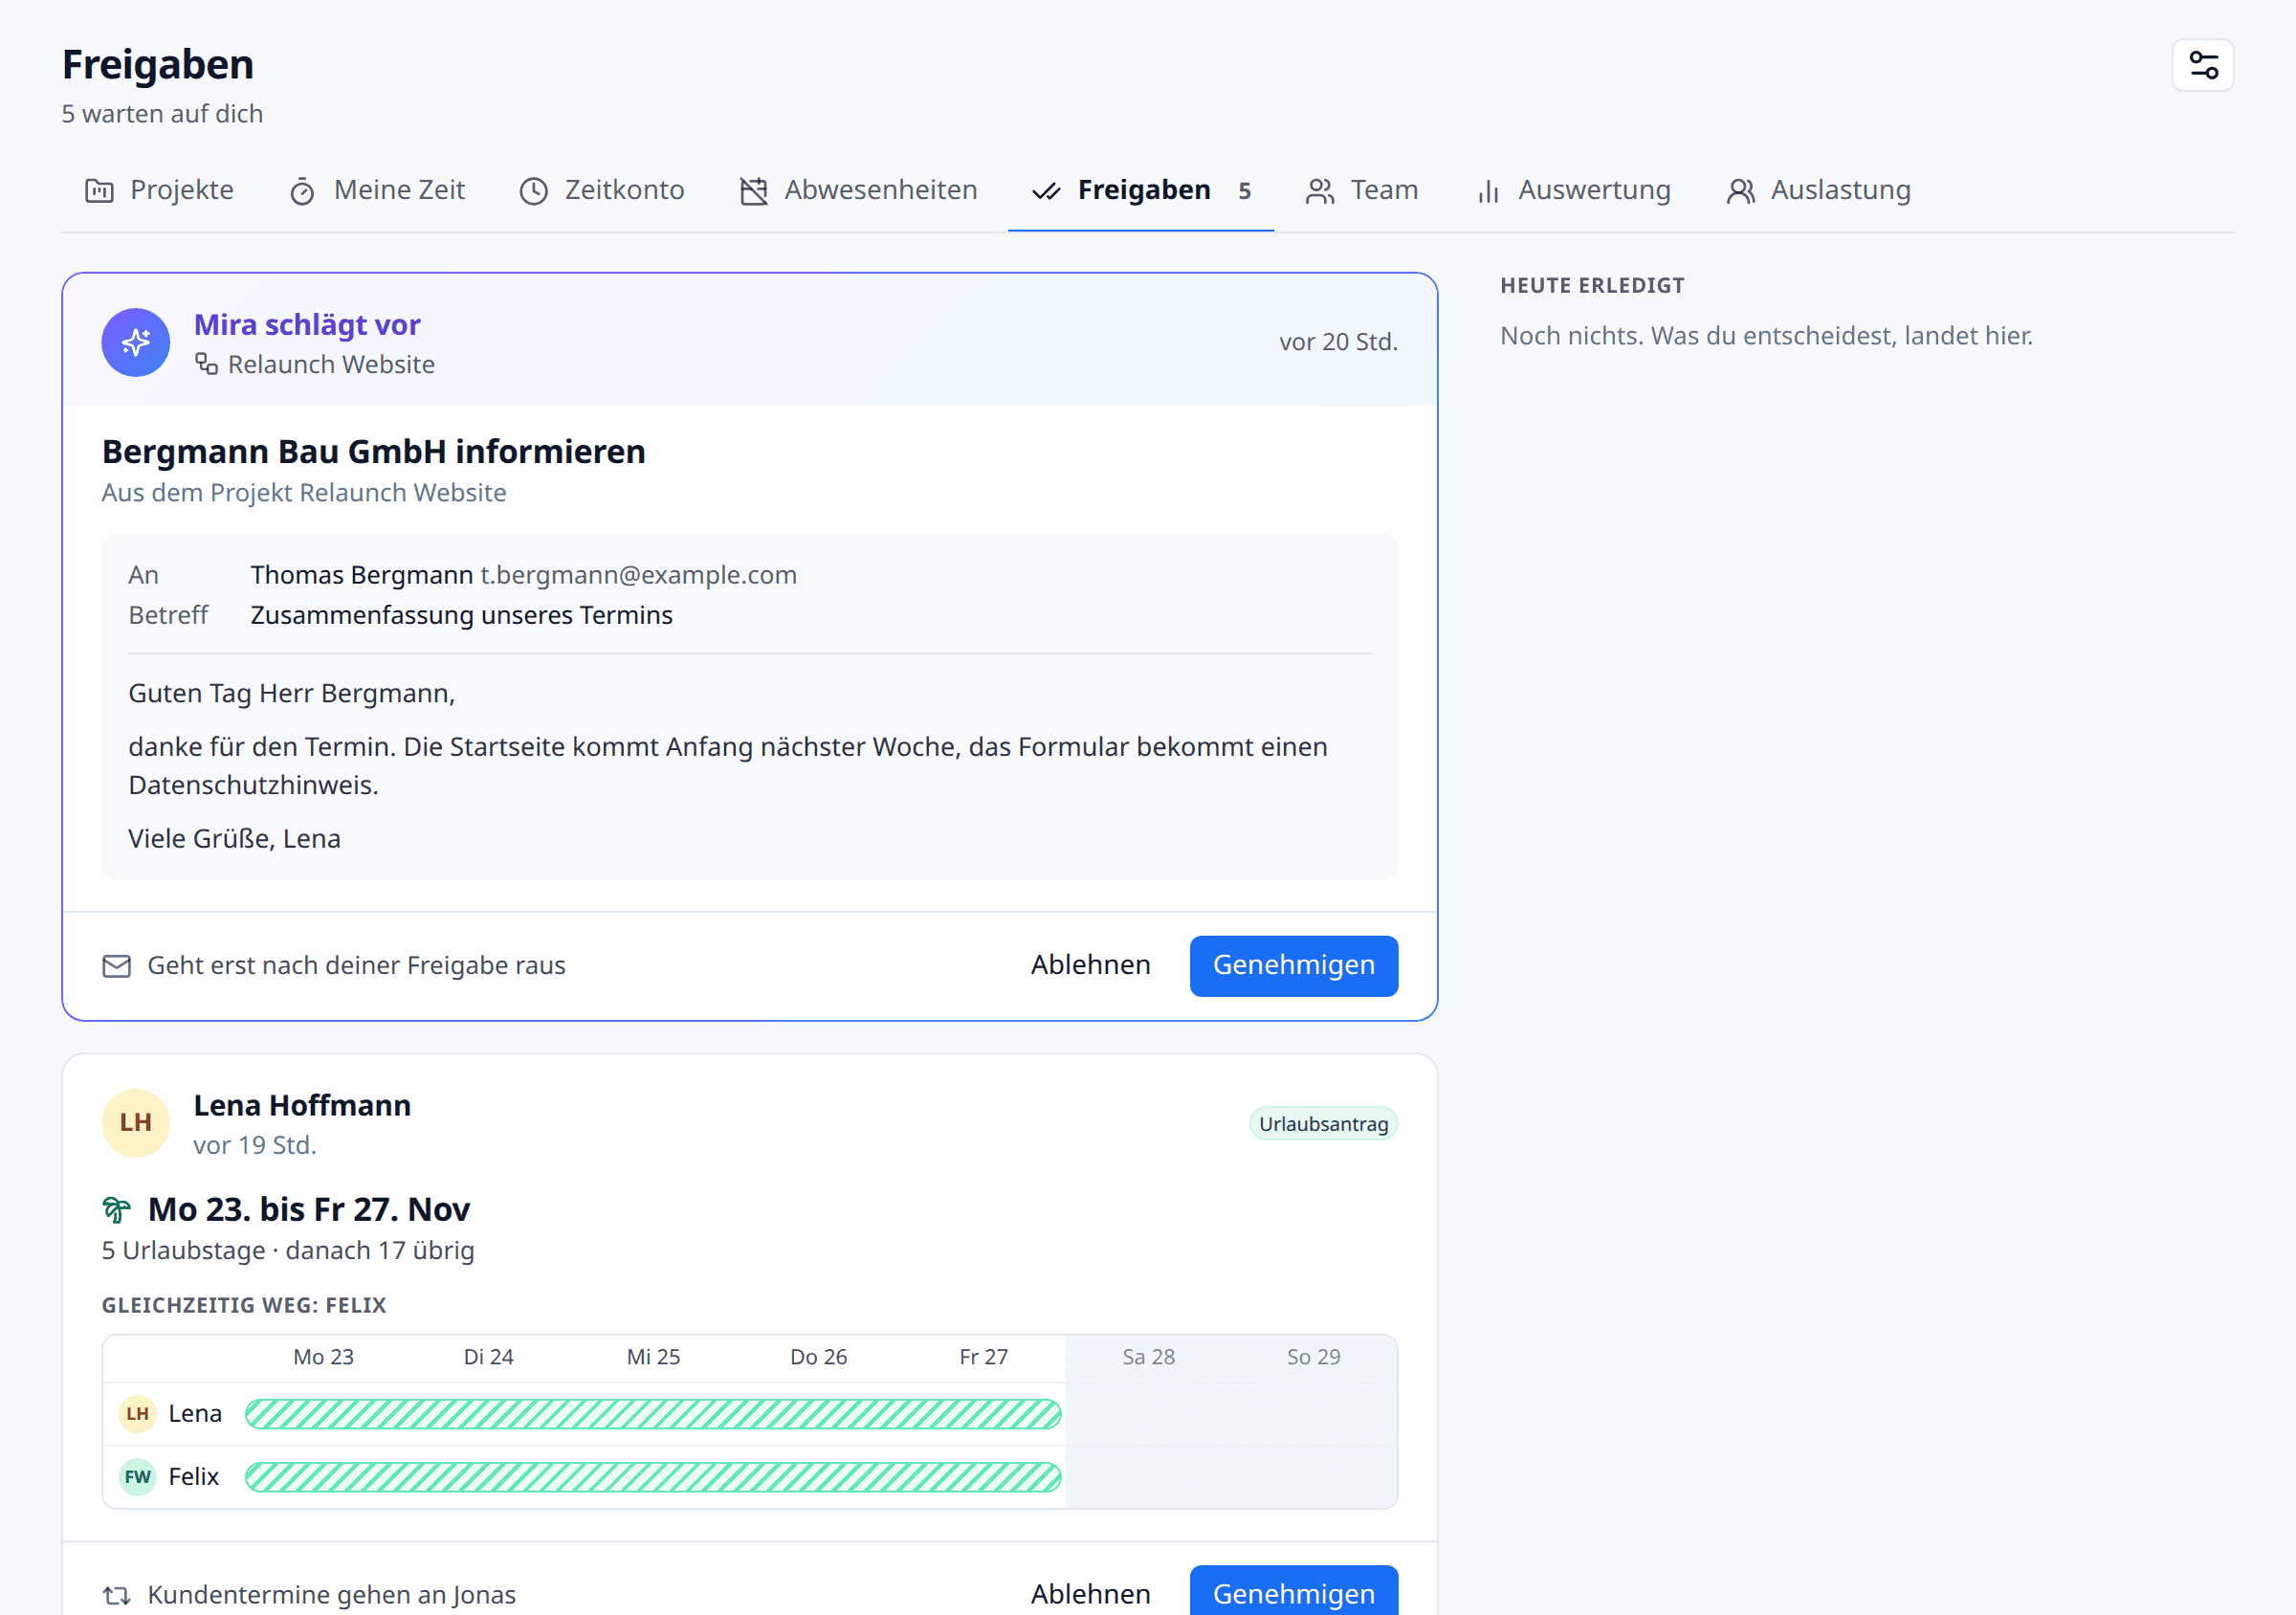Click the palm tree vacation icon
This screenshot has width=2296, height=1615.
(117, 1210)
